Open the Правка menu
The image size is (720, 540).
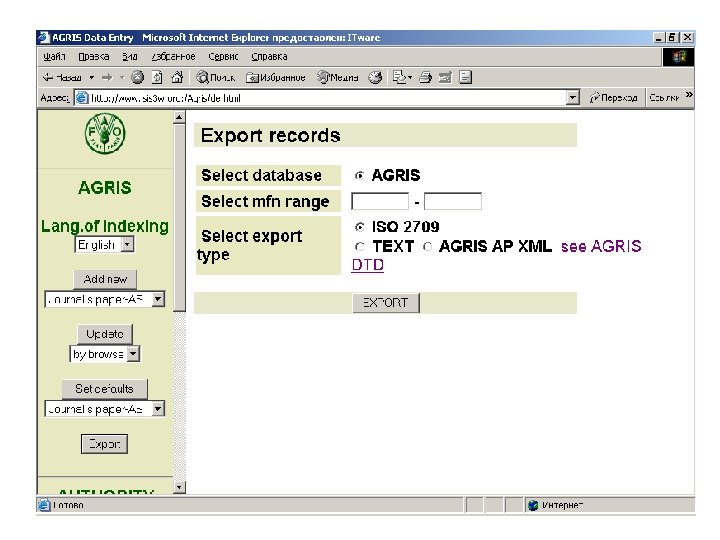pos(94,56)
